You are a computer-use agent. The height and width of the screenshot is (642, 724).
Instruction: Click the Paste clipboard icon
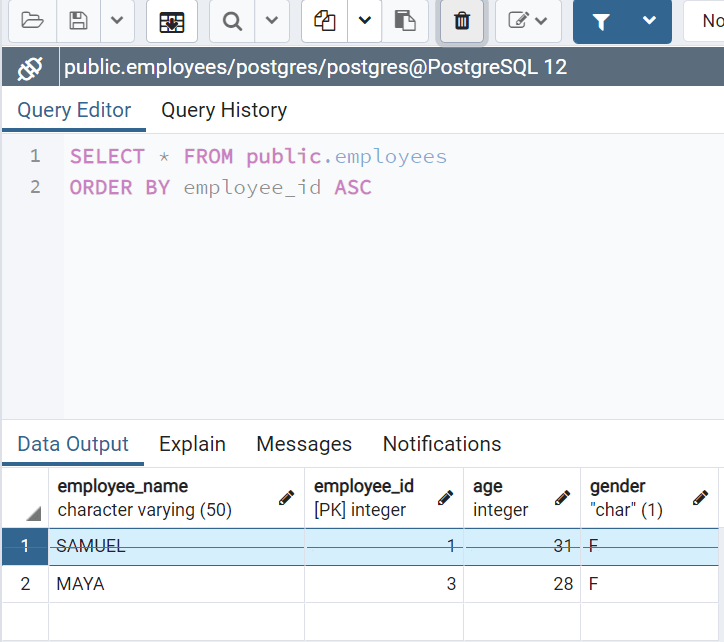(404, 21)
